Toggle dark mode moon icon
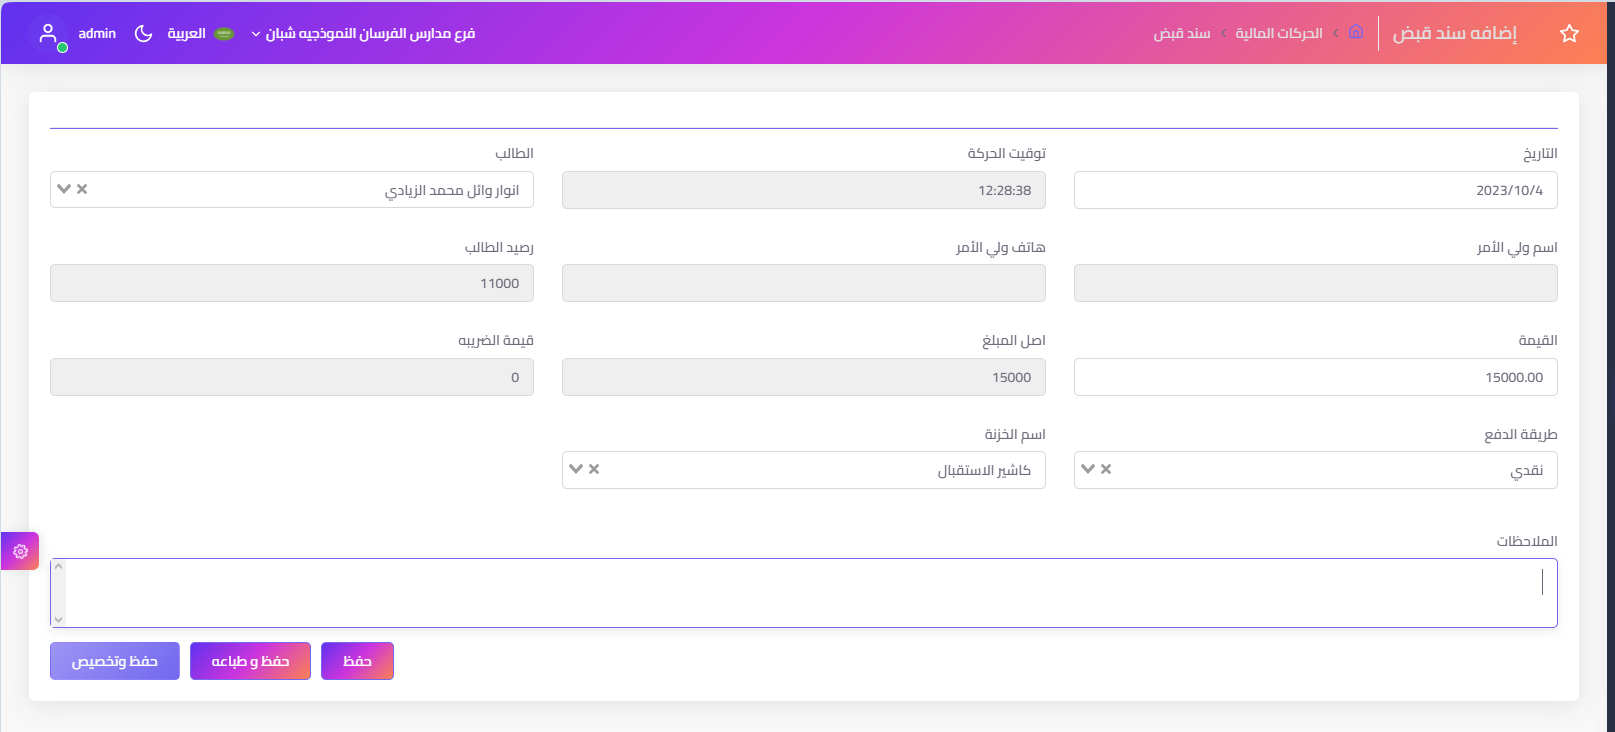This screenshot has width=1615, height=732. coord(143,34)
